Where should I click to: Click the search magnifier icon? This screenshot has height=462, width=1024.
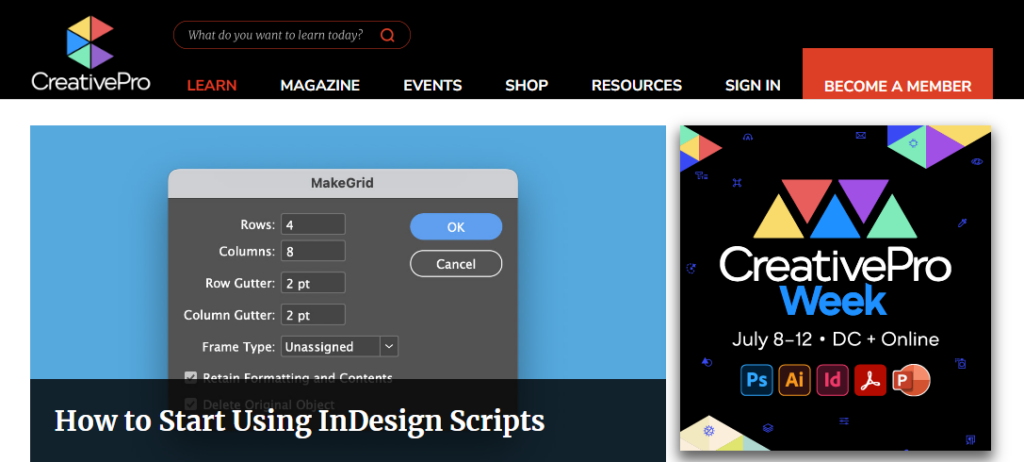[387, 36]
